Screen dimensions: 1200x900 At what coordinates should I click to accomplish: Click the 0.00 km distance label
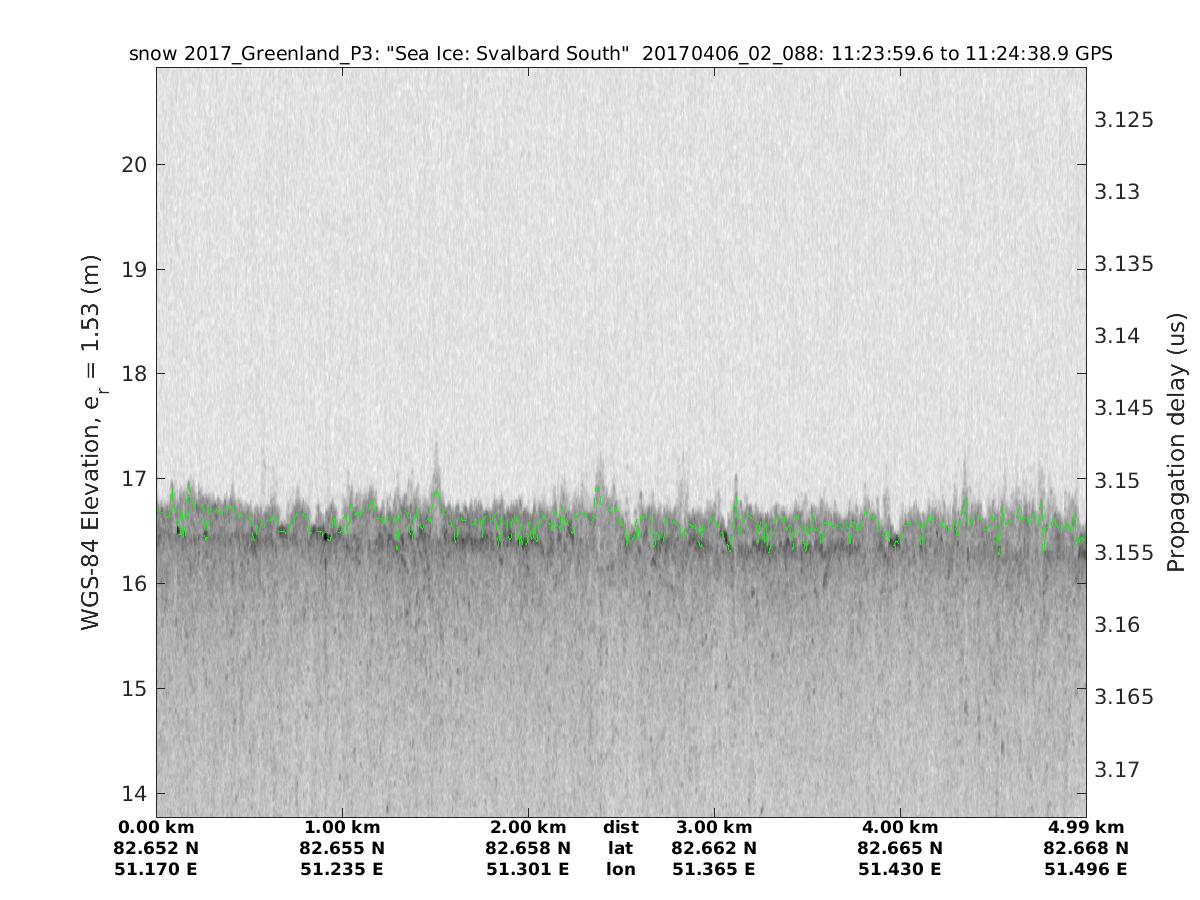(156, 828)
